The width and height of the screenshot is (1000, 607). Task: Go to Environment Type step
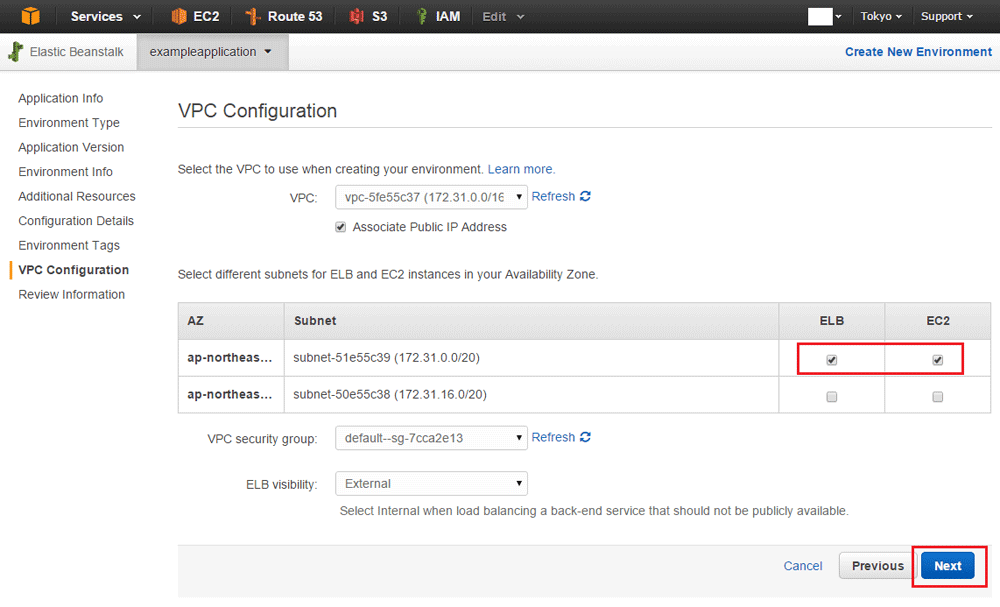69,122
